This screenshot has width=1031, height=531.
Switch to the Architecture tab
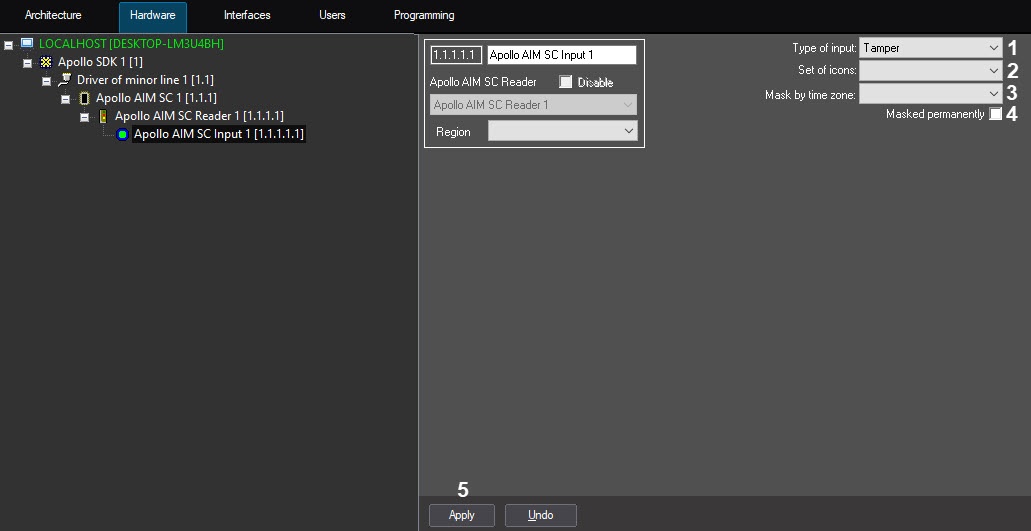pos(53,15)
